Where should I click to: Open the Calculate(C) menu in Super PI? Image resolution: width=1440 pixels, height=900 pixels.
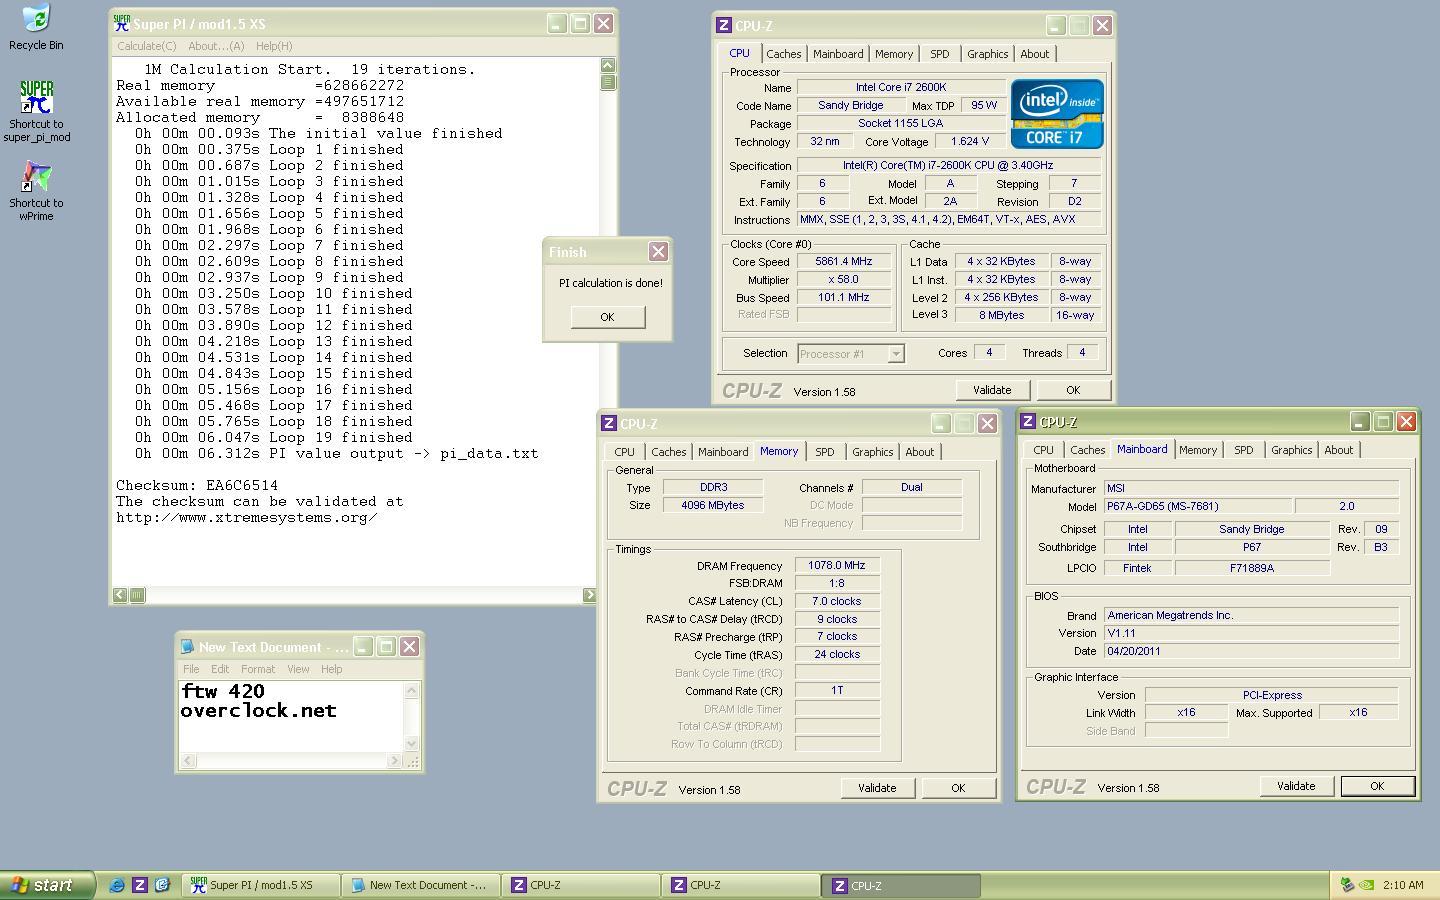coord(146,46)
